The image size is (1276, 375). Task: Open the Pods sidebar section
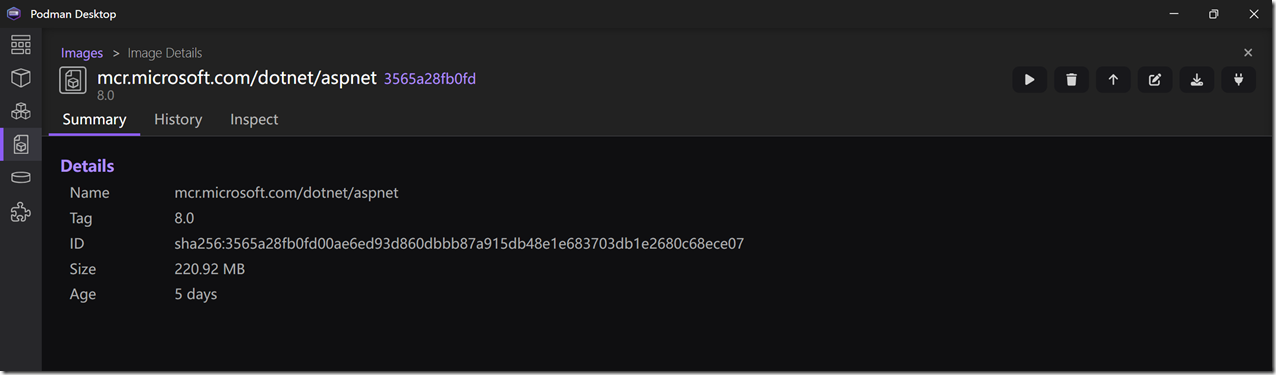tap(20, 111)
